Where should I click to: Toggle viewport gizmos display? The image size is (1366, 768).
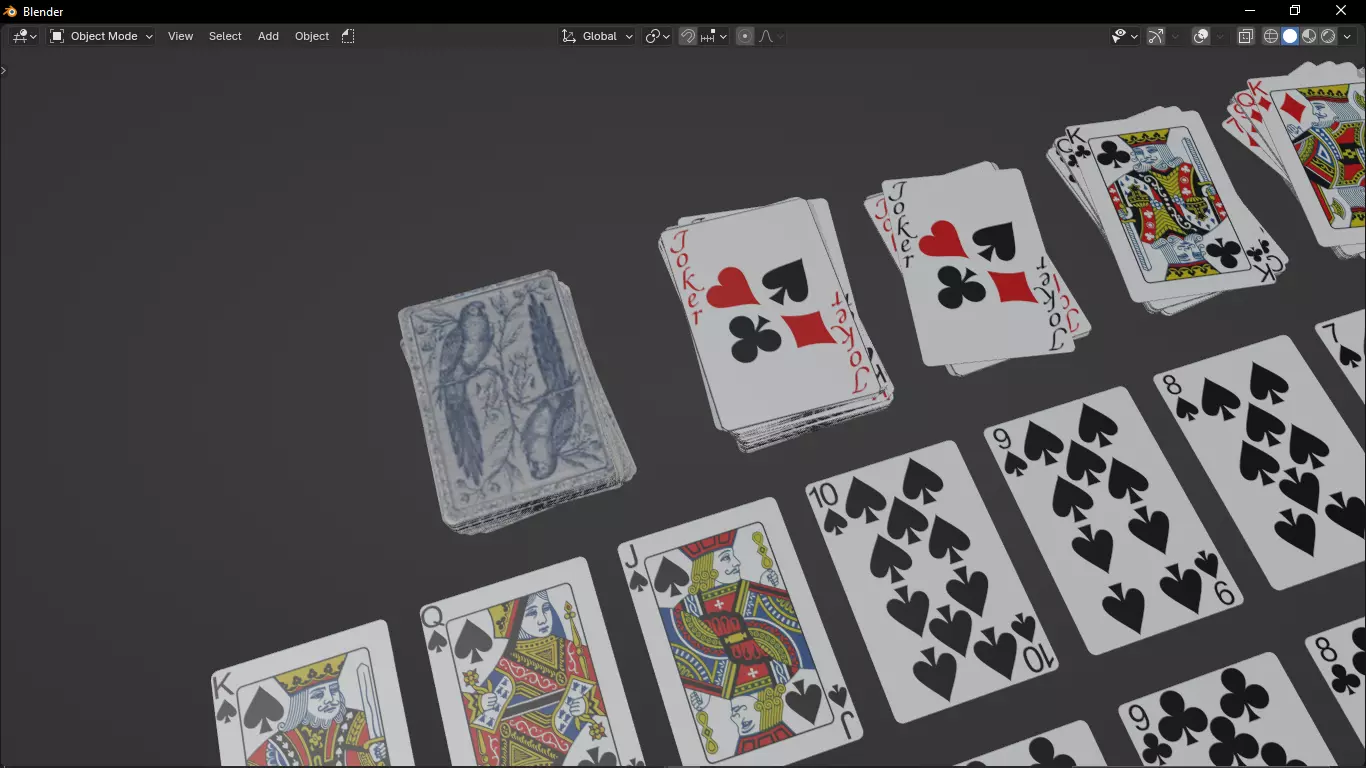click(x=1156, y=36)
